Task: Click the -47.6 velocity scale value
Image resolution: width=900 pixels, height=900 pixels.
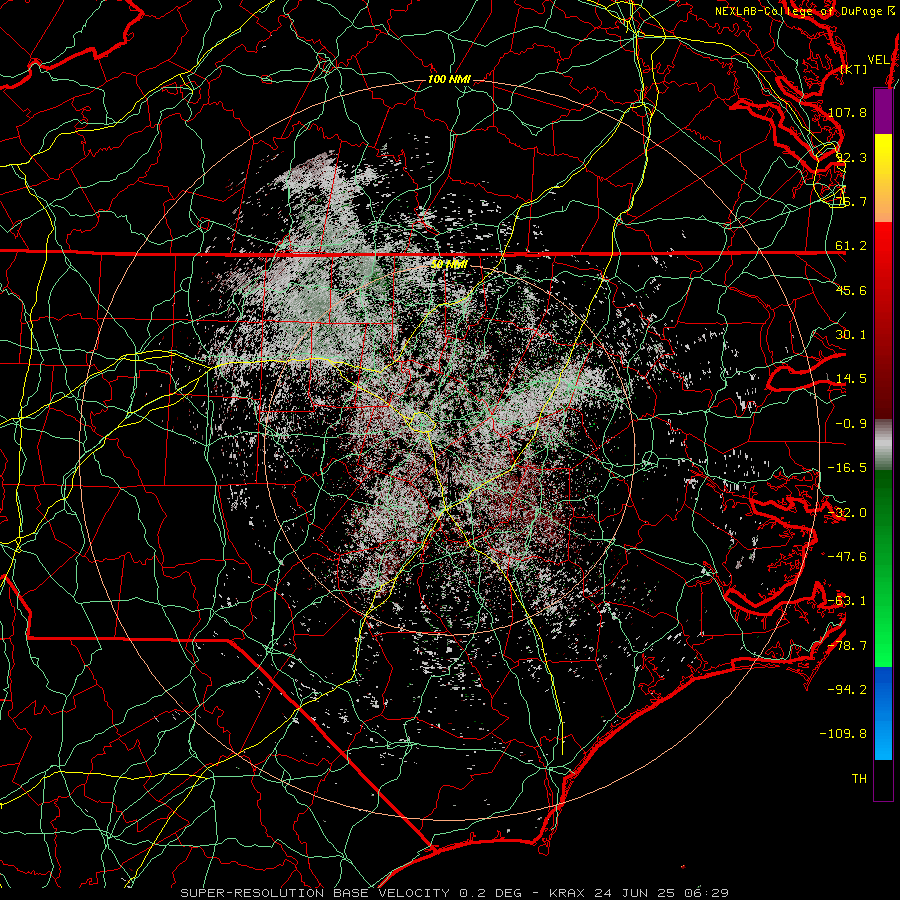Action: [x=847, y=557]
